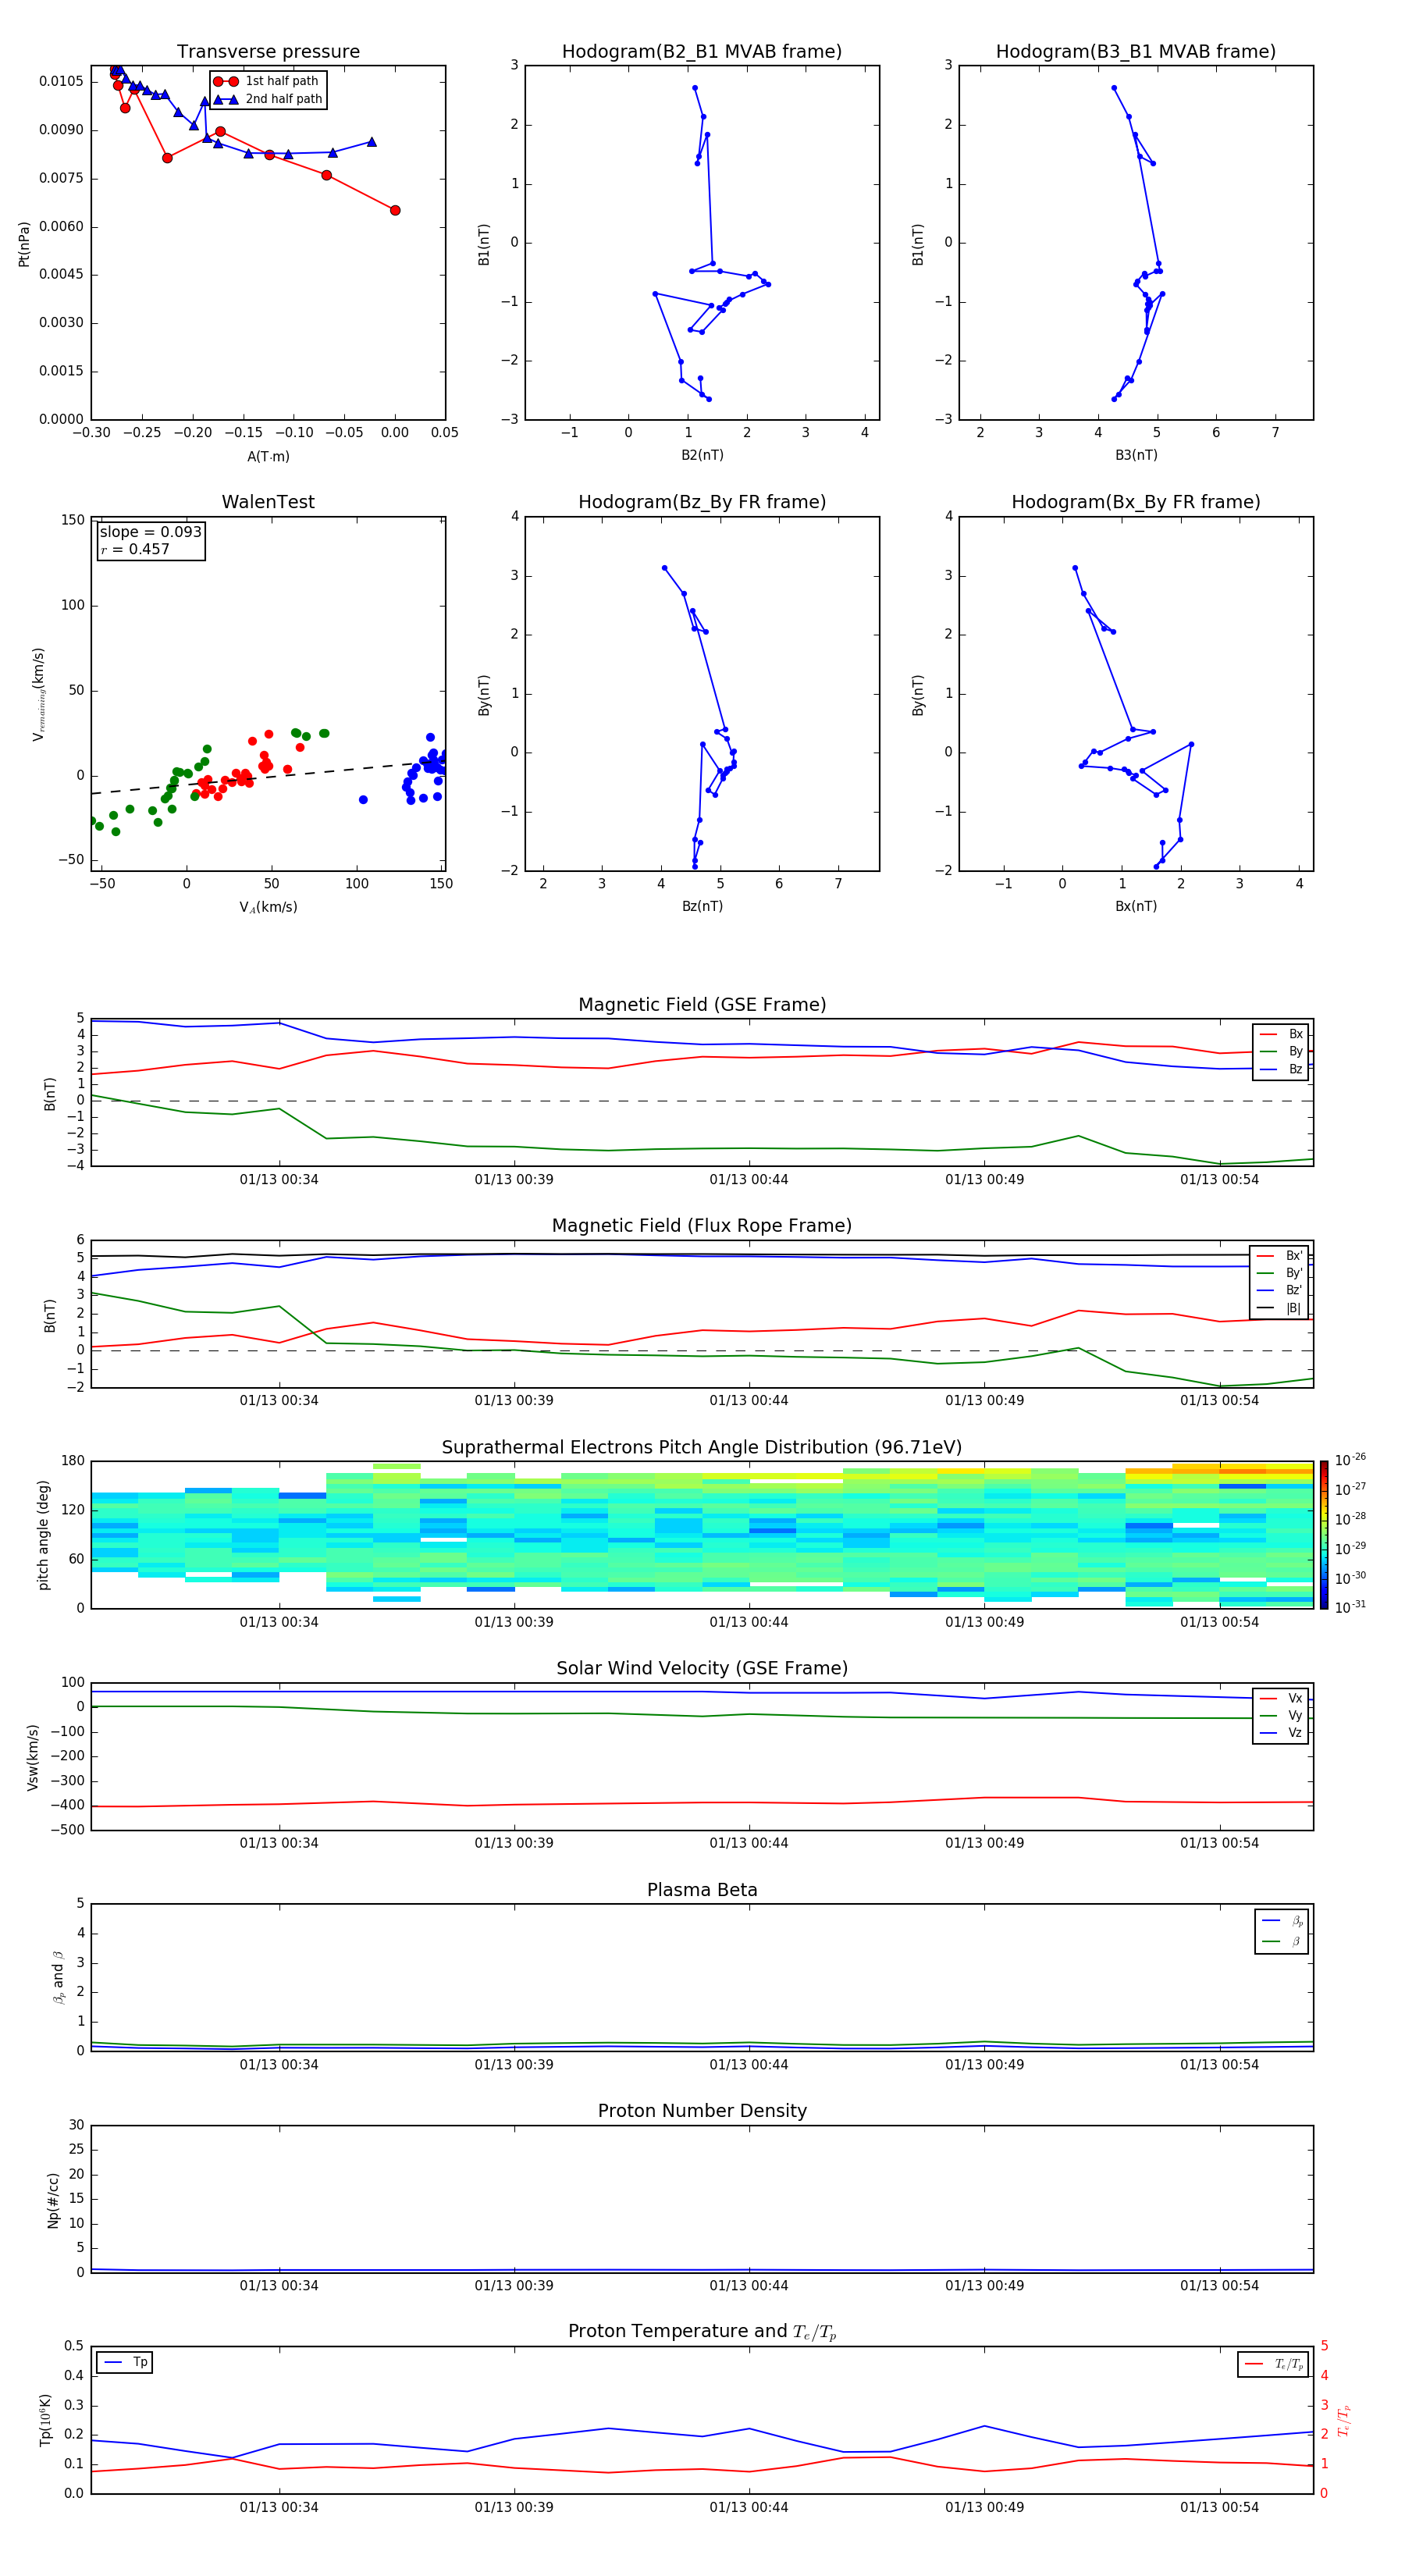Screen dimensions: 1405x2576
Task: Click the 'pitch angle (deg)' y-axis label
Action: click(x=43, y=1535)
